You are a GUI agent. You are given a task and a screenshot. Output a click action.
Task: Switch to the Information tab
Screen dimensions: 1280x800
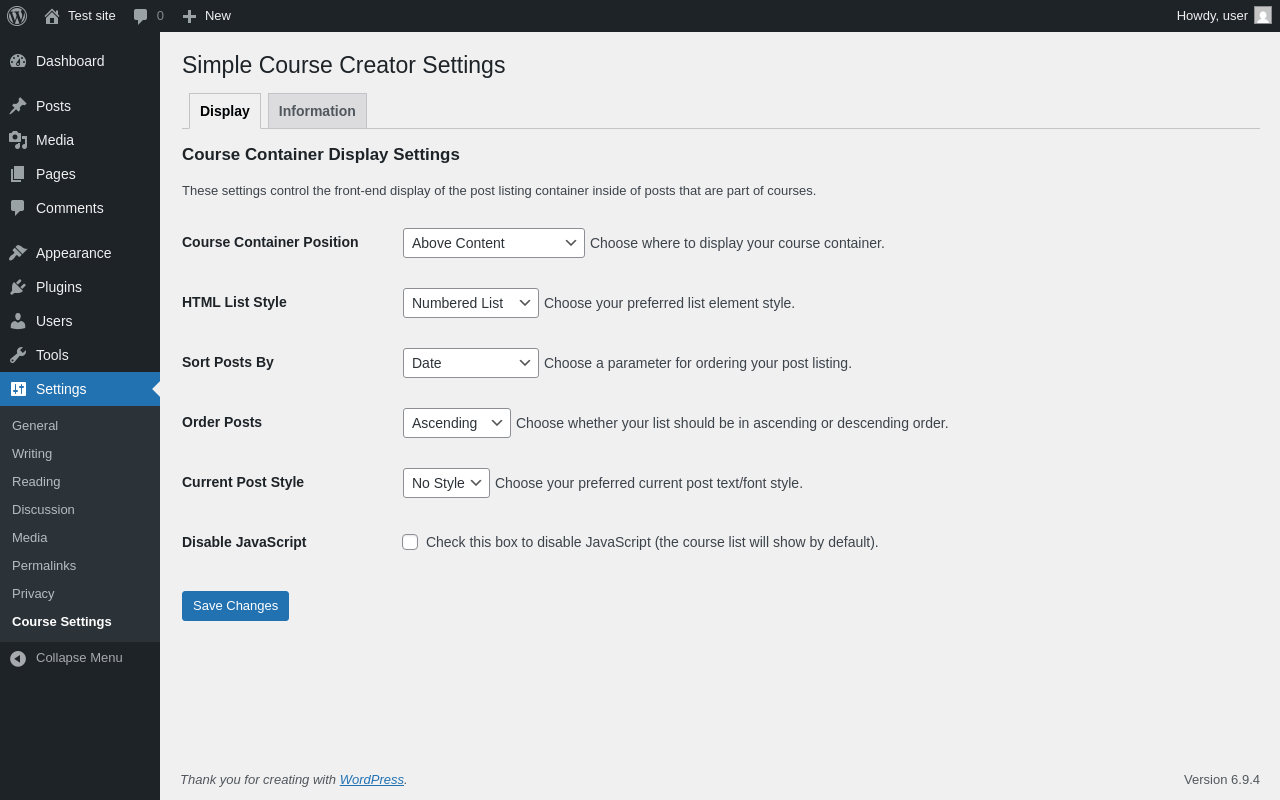pyautogui.click(x=317, y=111)
